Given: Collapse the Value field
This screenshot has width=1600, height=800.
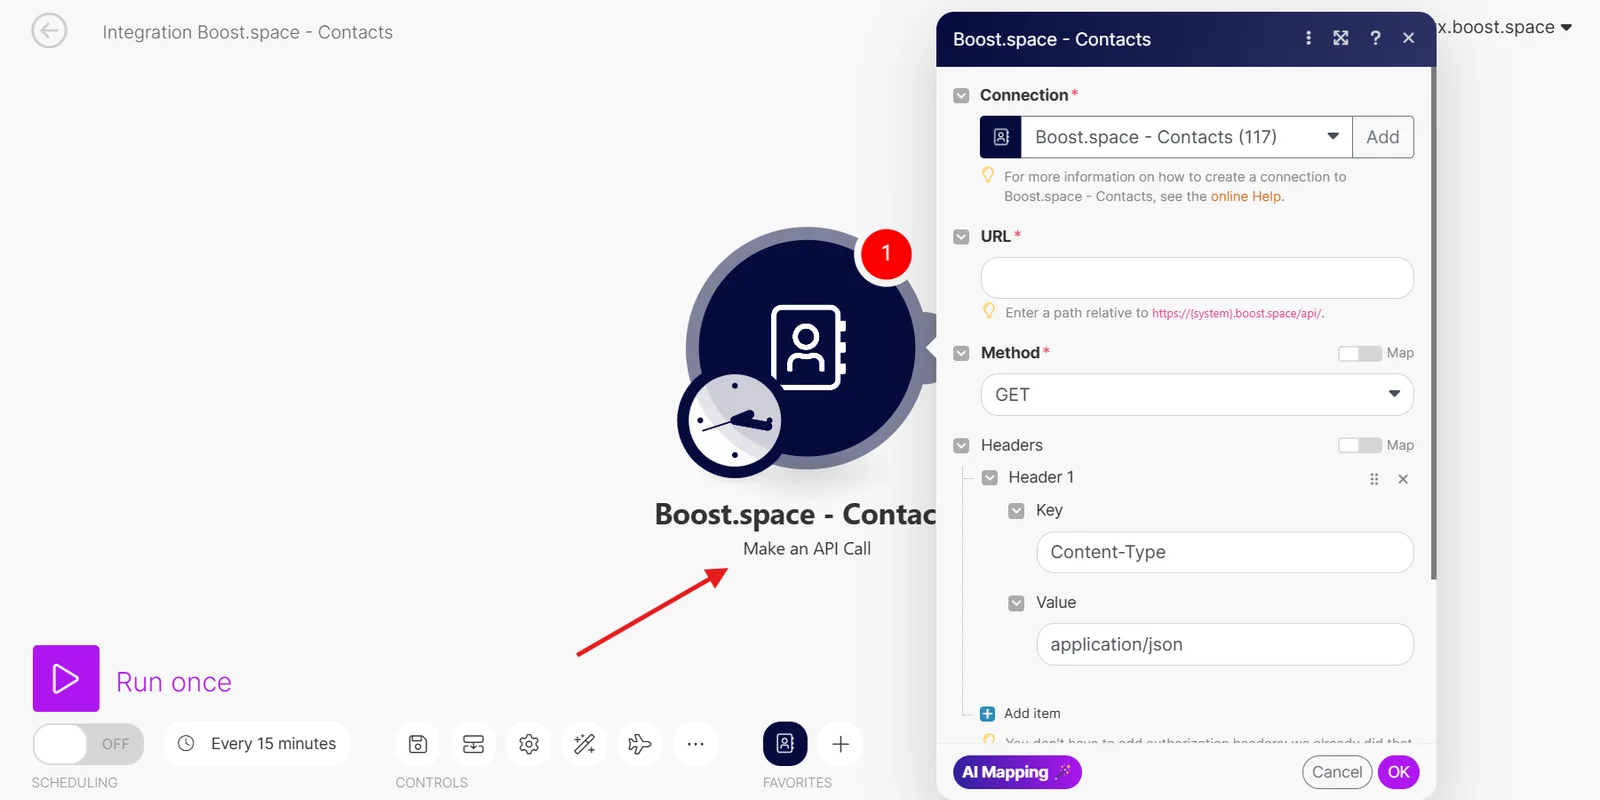Looking at the screenshot, I should [1016, 603].
